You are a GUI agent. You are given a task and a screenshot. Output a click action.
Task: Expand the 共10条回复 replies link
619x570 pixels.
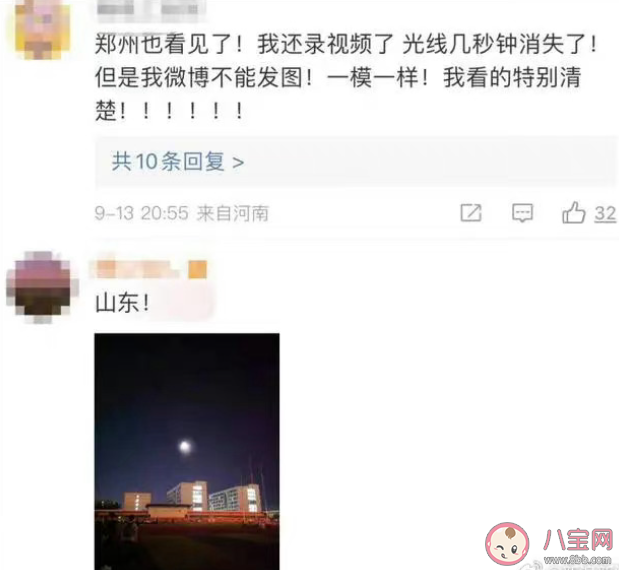point(177,161)
